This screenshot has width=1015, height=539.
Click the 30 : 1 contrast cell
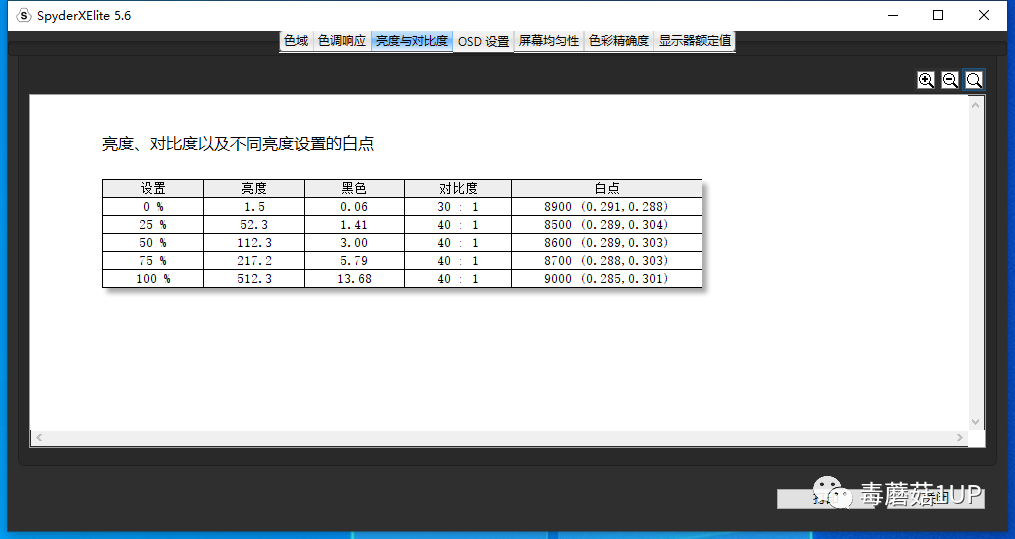click(x=458, y=206)
